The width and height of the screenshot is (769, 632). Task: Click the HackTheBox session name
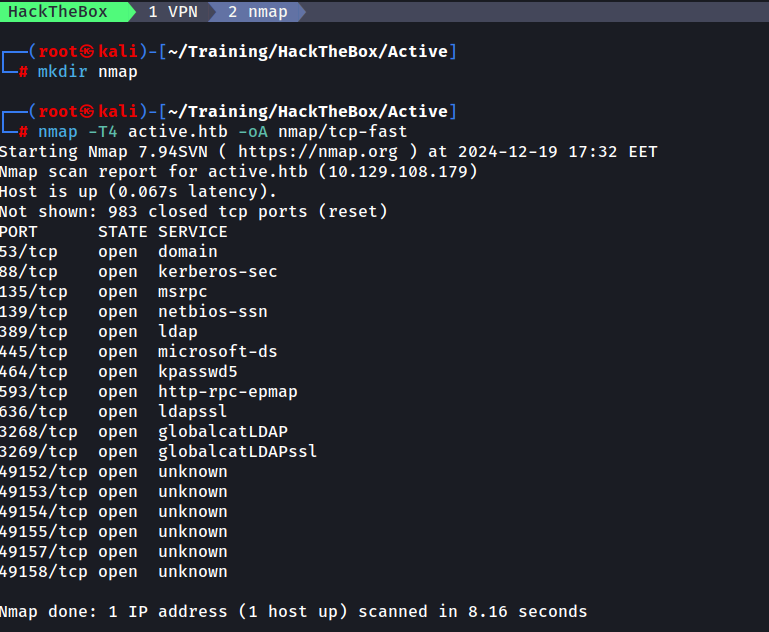58,12
